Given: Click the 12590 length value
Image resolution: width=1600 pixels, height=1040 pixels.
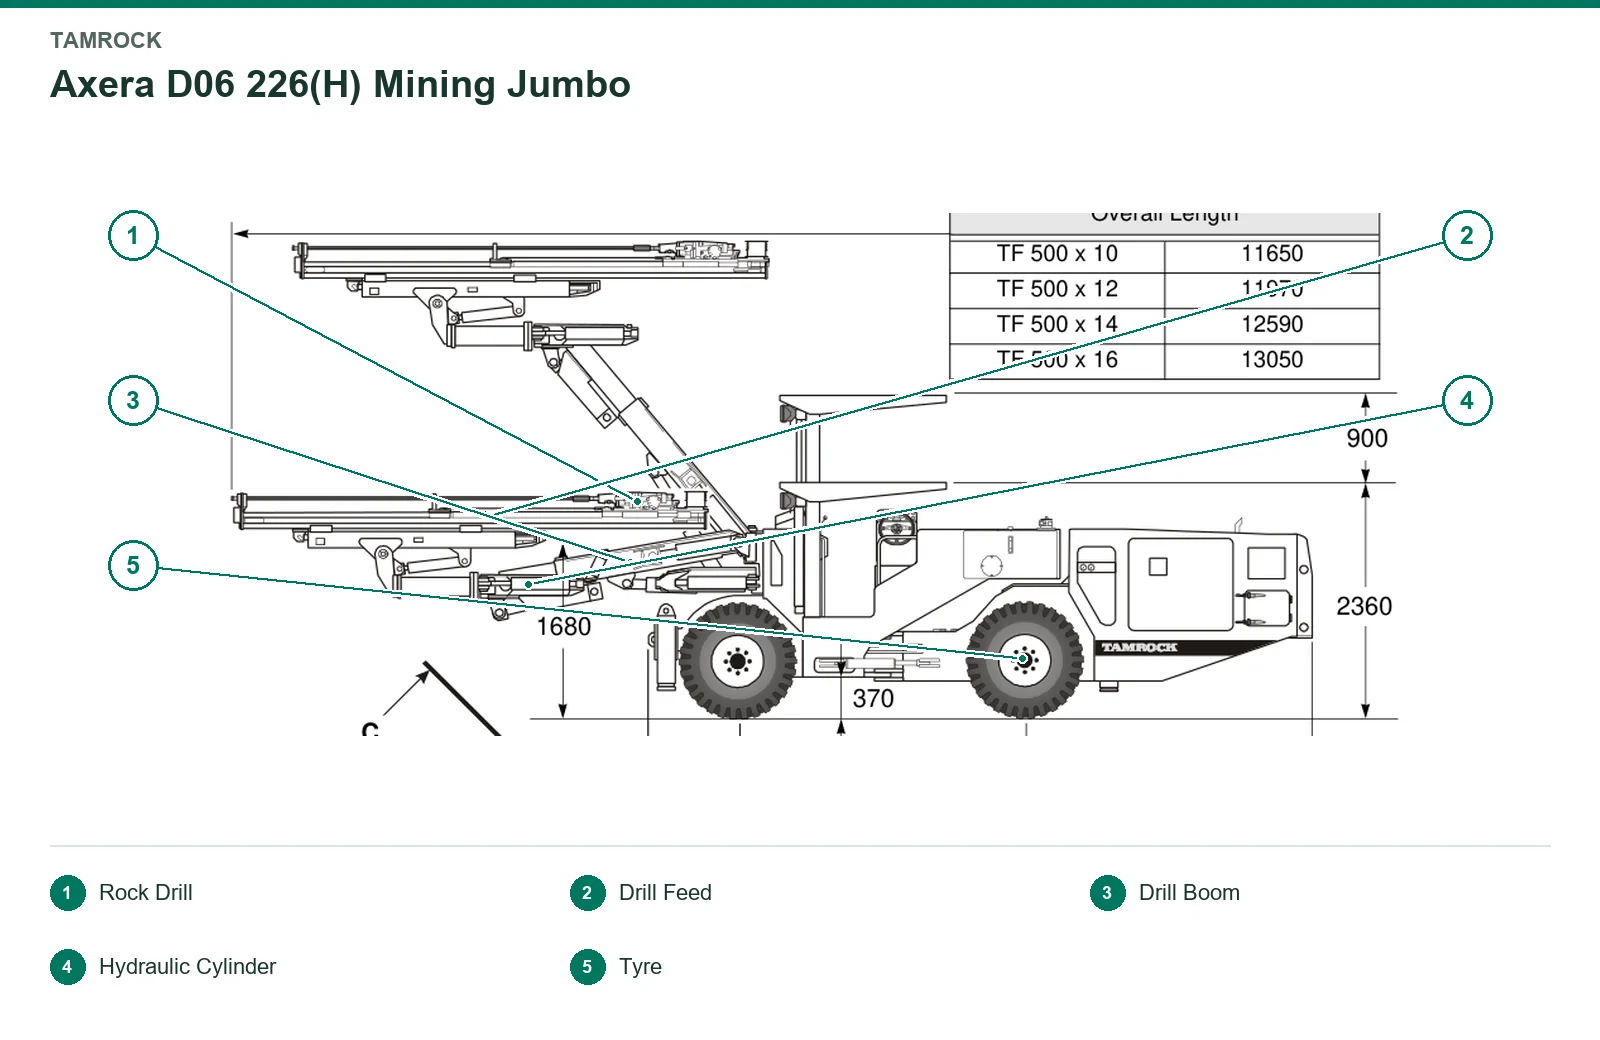Looking at the screenshot, I should 1272,324.
